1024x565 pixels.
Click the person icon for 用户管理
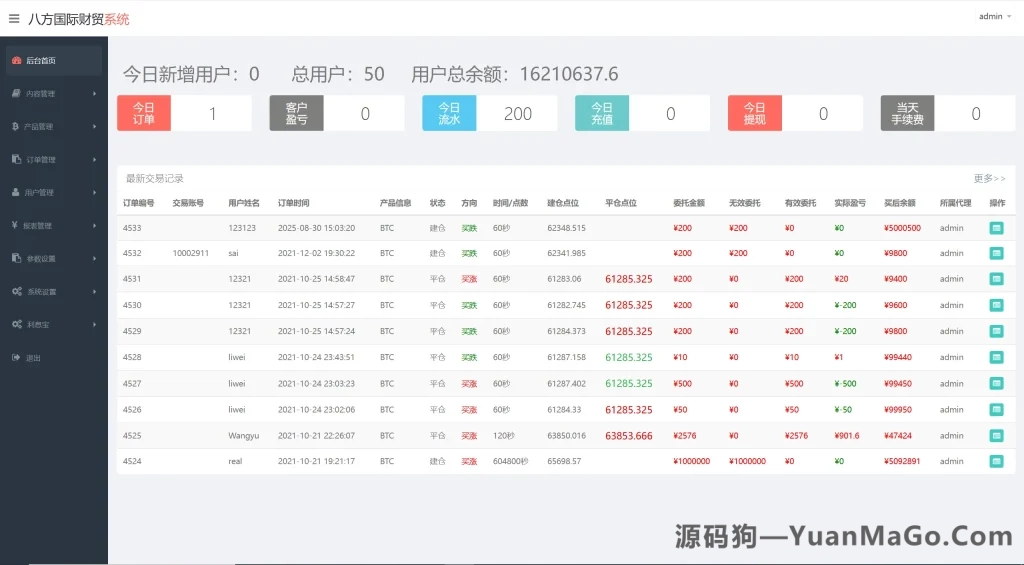16,192
